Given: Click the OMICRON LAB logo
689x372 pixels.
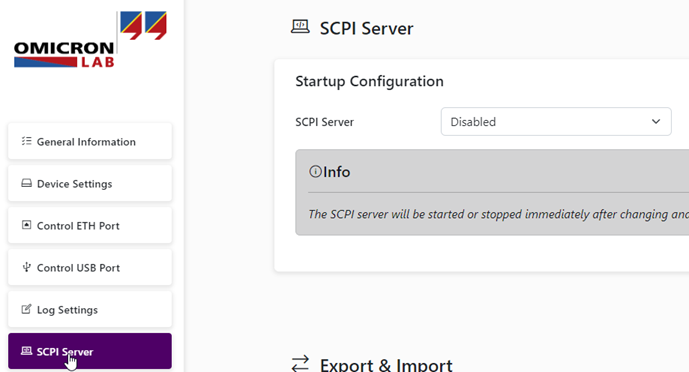Looking at the screenshot, I should [91, 40].
